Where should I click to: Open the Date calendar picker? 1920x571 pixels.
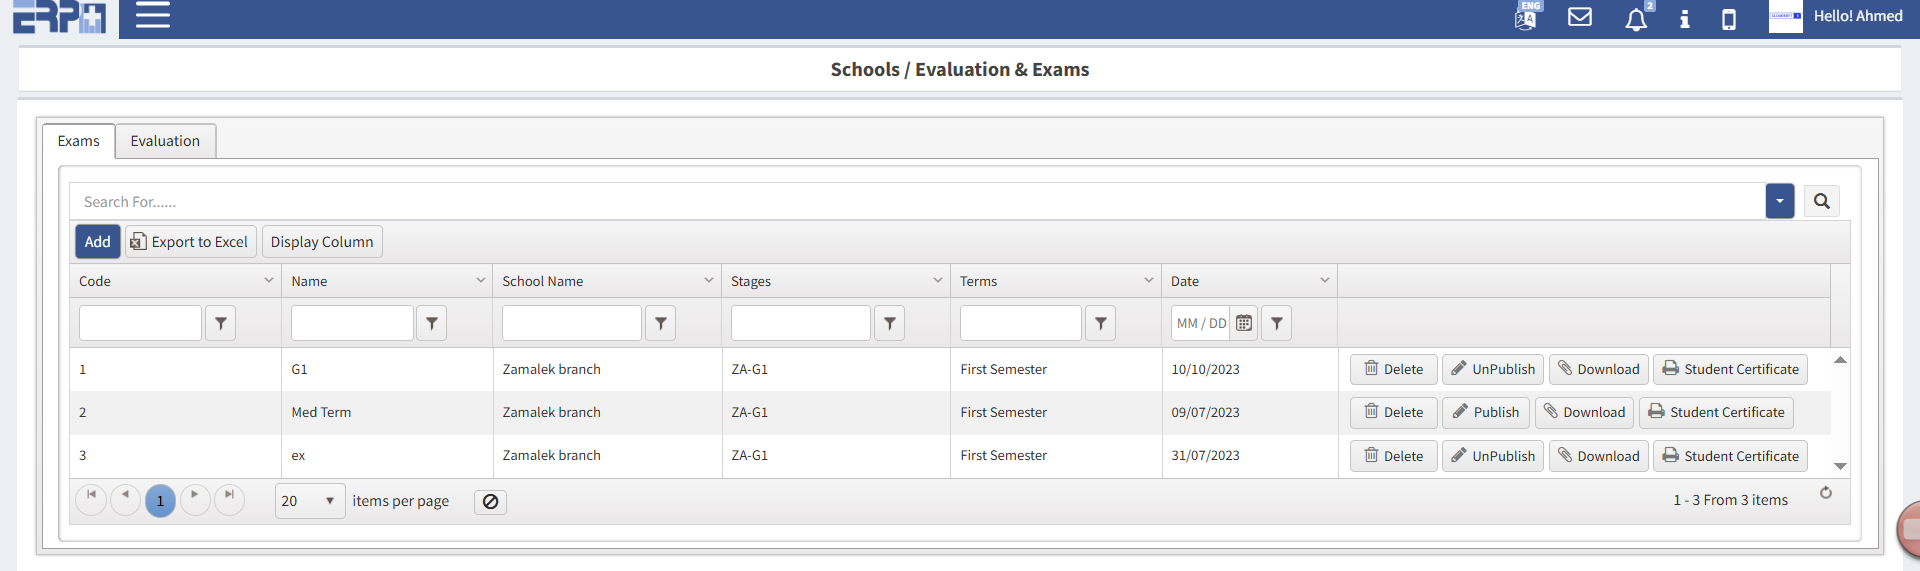1243,323
